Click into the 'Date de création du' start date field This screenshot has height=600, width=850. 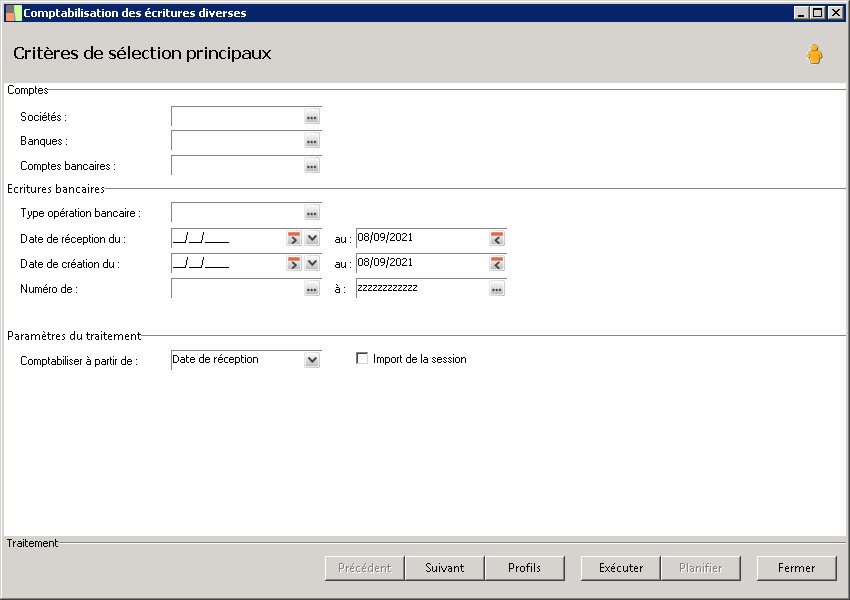(228, 263)
